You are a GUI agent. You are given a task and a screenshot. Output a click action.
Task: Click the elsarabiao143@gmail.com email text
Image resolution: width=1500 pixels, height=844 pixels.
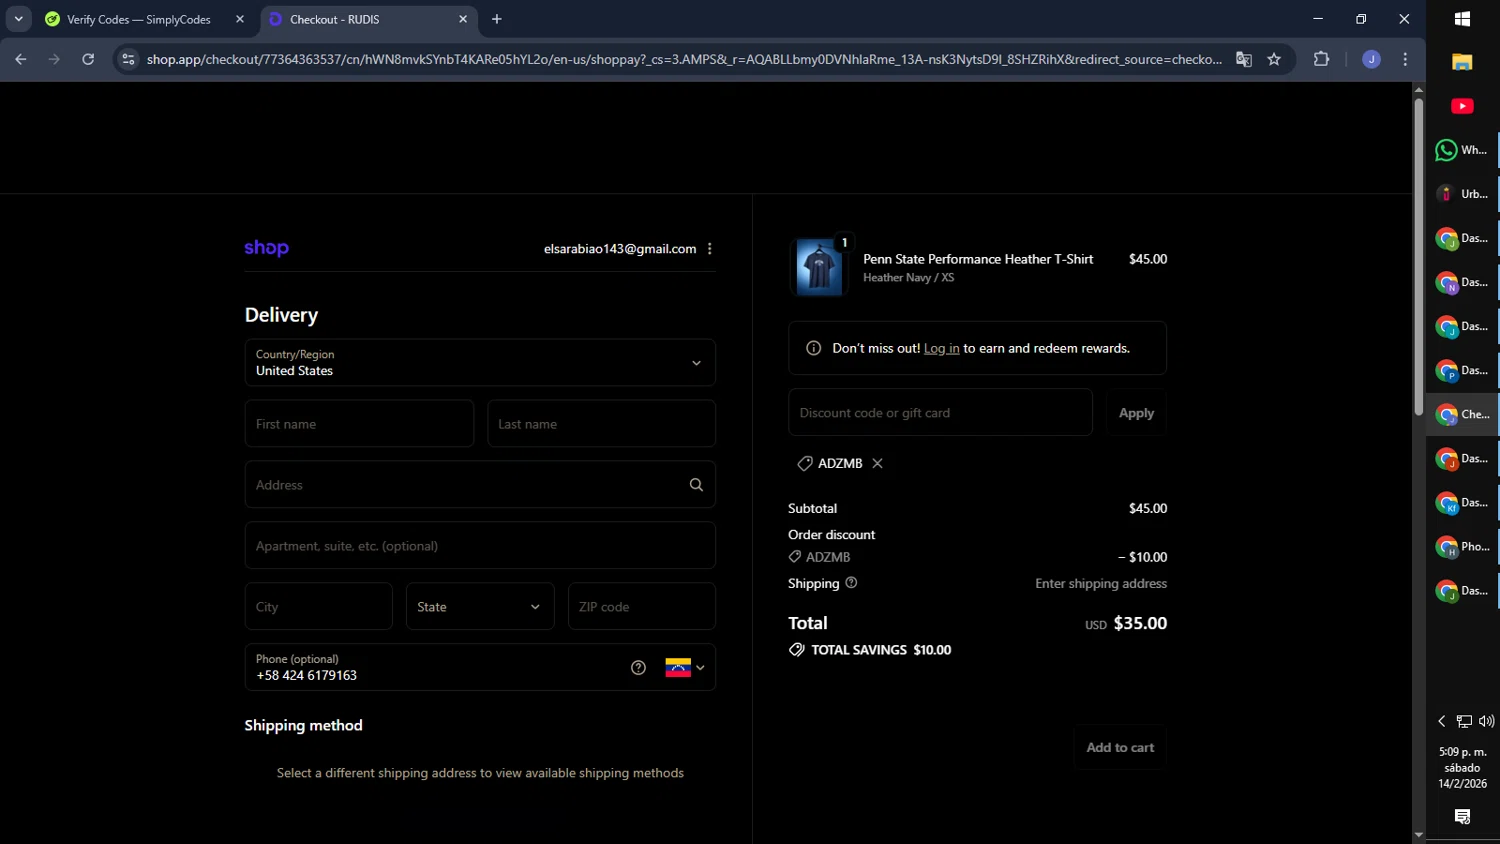pyautogui.click(x=620, y=249)
